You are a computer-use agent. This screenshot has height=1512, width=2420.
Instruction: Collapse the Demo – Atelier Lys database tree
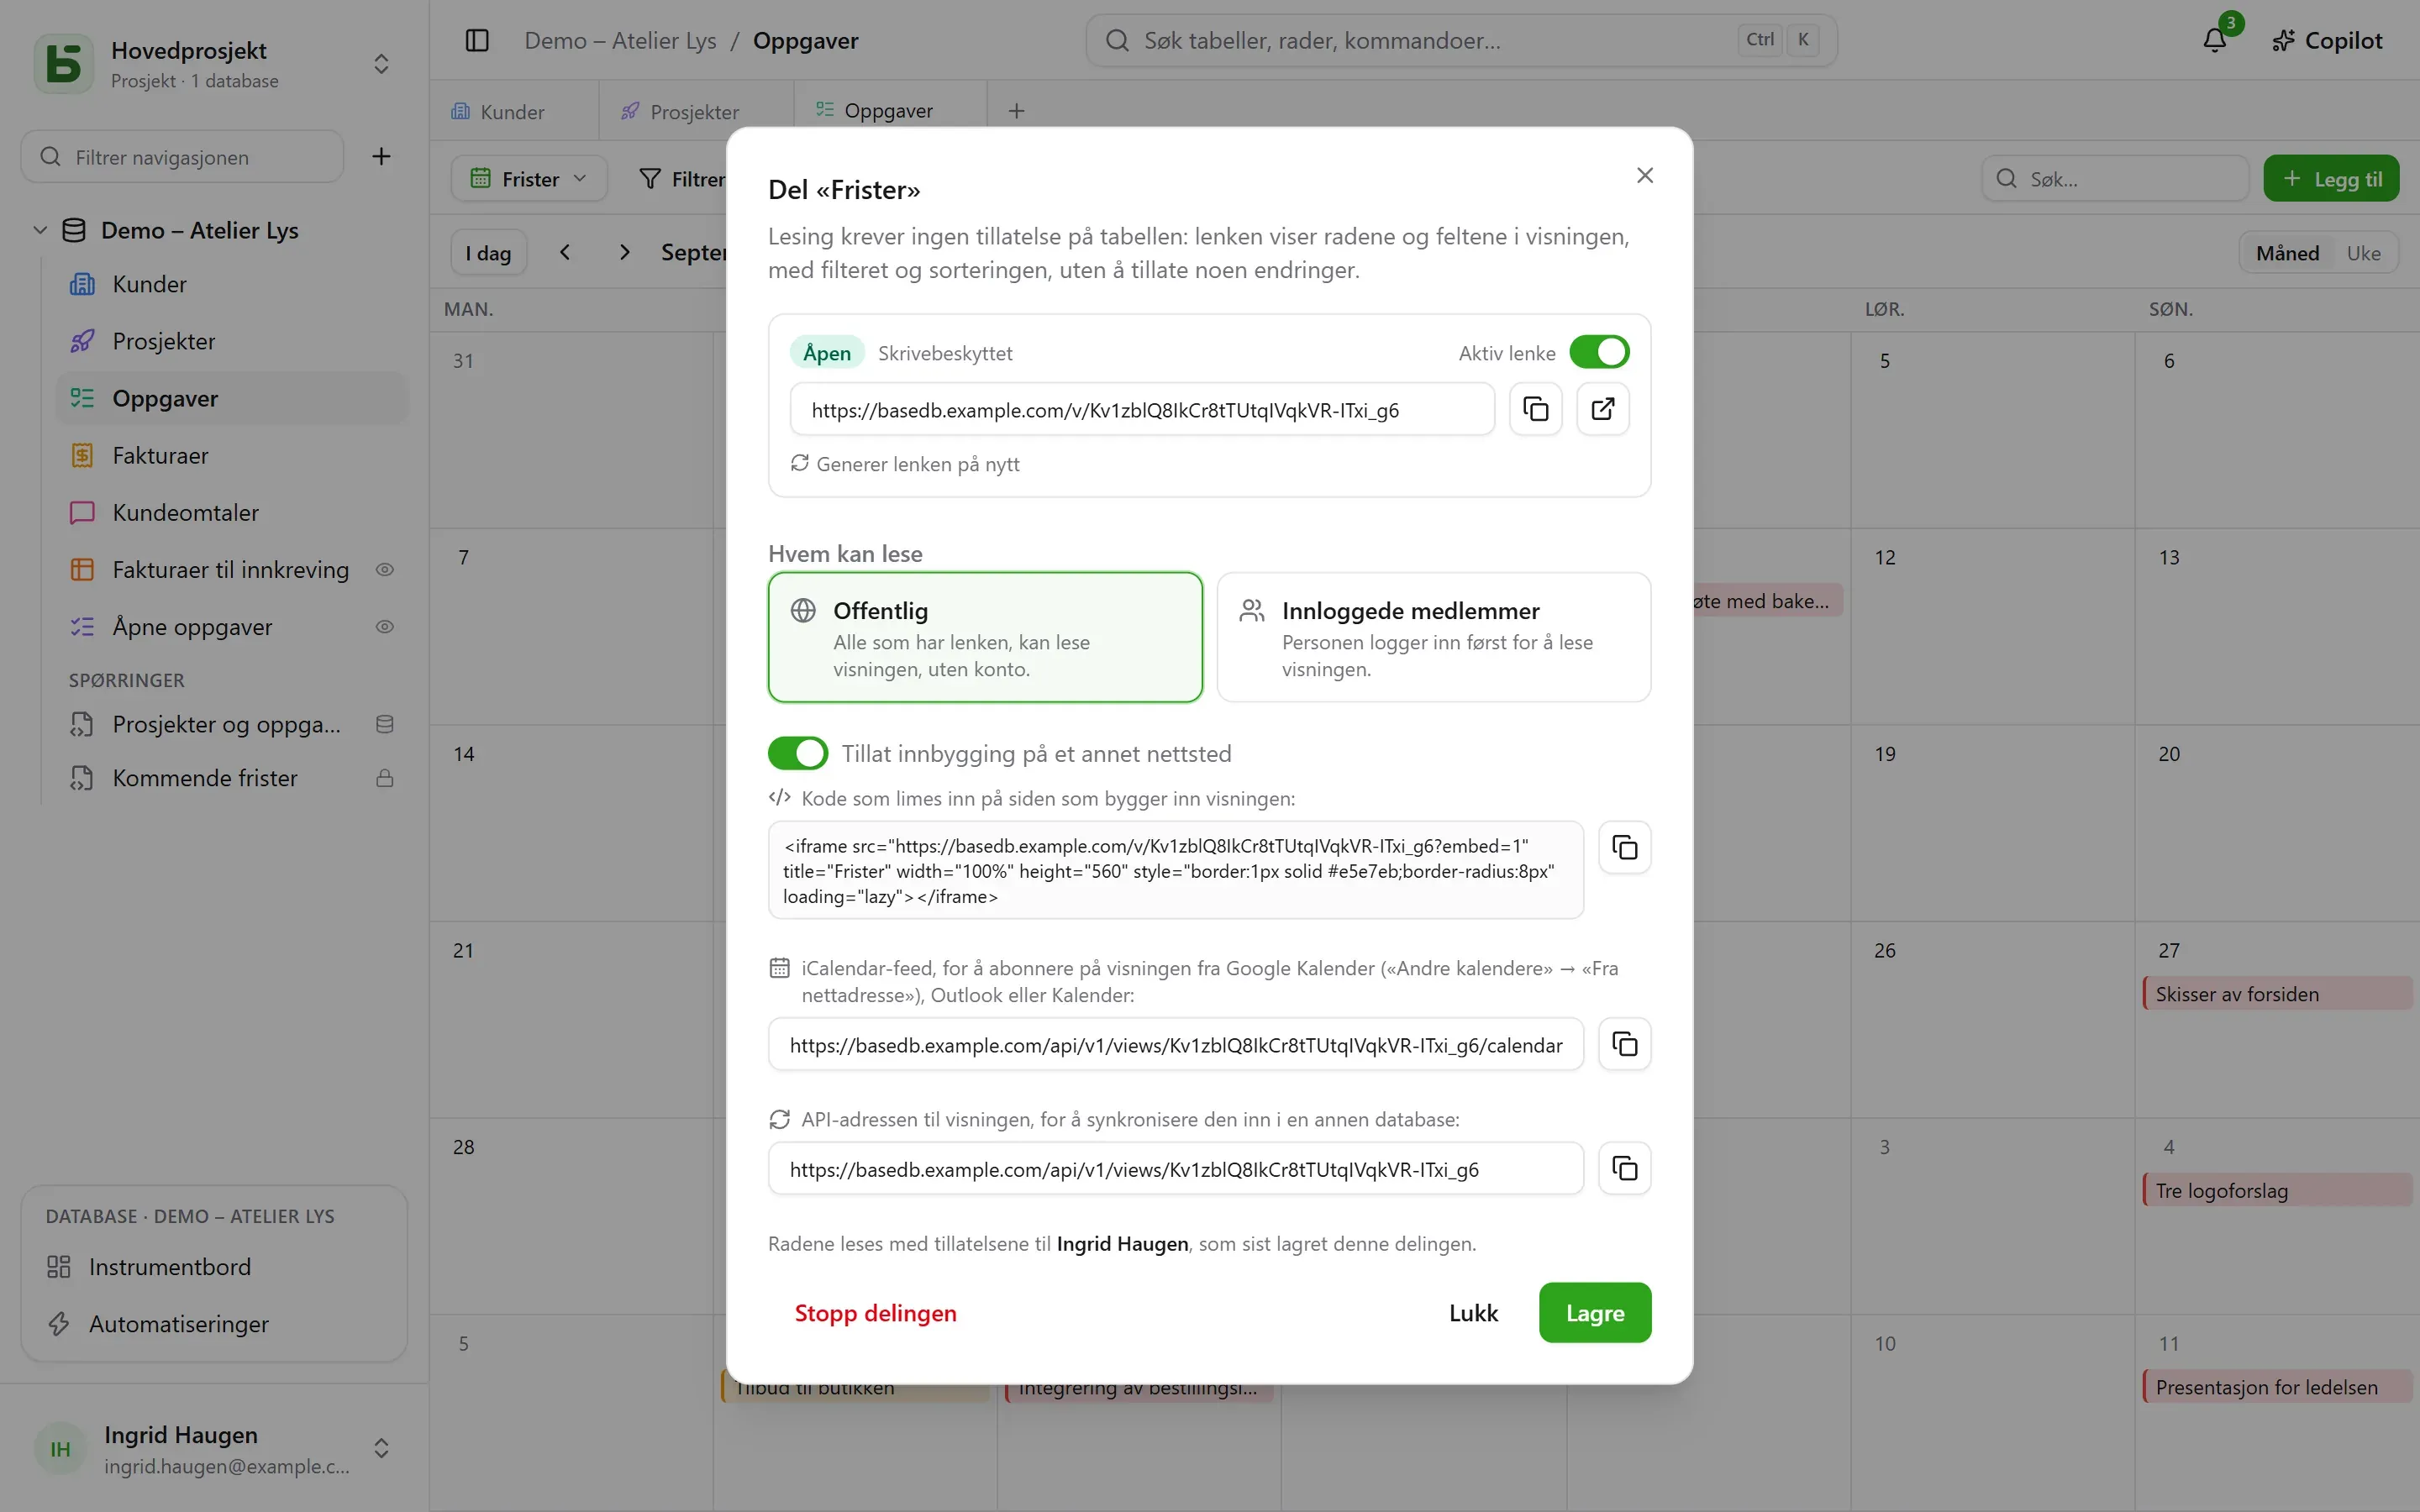[x=40, y=230]
